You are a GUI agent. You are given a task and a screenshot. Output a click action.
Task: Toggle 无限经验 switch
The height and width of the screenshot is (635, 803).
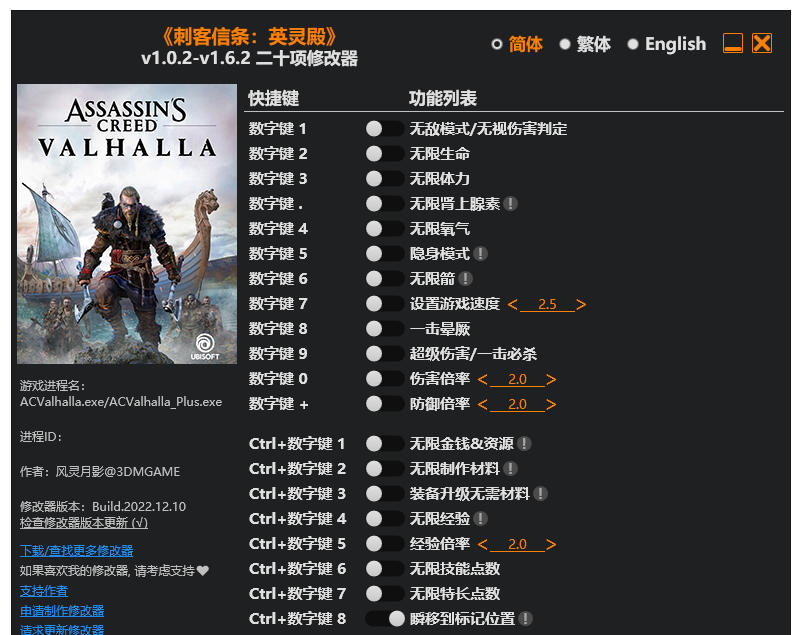(384, 519)
